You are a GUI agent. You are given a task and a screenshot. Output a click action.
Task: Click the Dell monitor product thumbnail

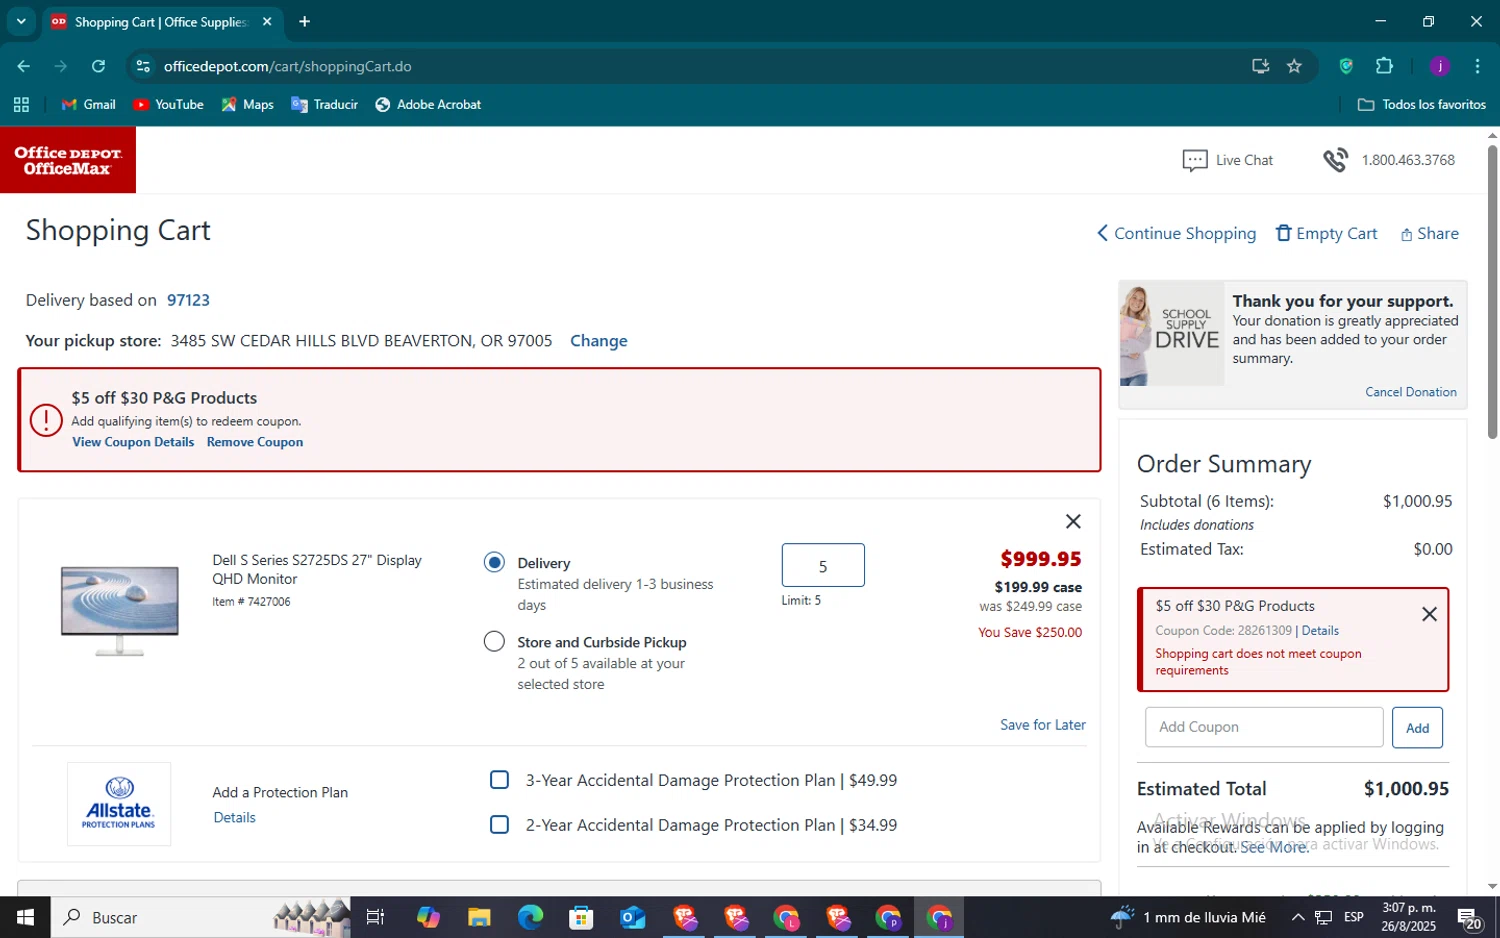[120, 610]
